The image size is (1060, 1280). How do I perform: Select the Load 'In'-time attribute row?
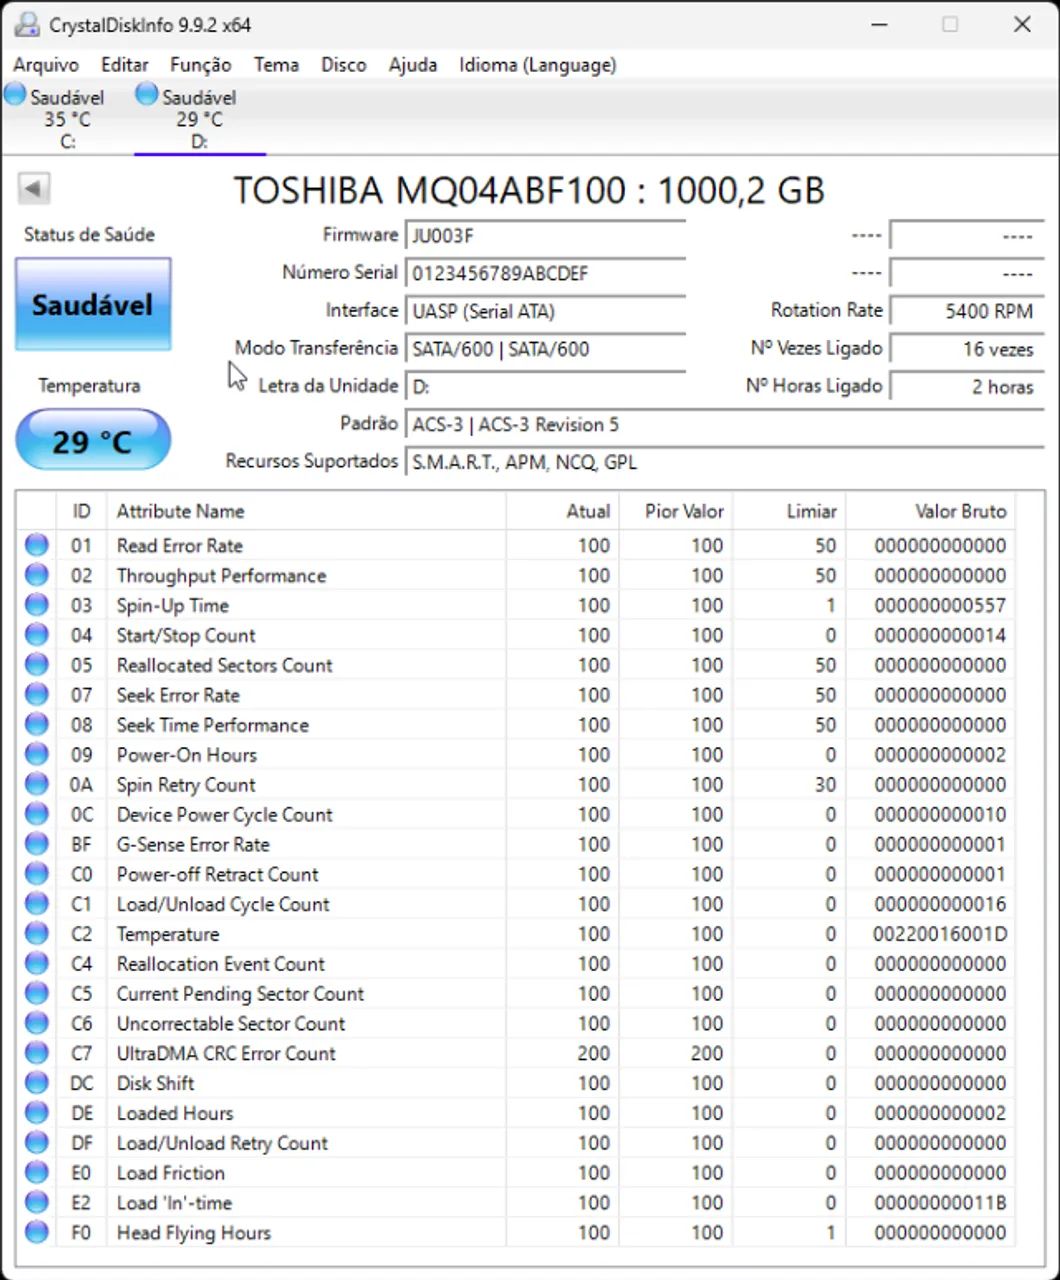click(516, 1203)
